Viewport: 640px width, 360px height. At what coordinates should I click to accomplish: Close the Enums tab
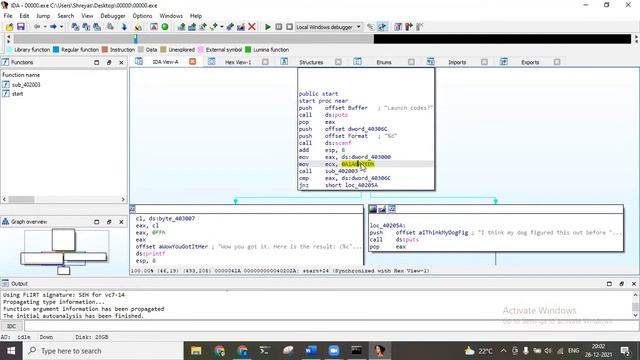coord(411,62)
